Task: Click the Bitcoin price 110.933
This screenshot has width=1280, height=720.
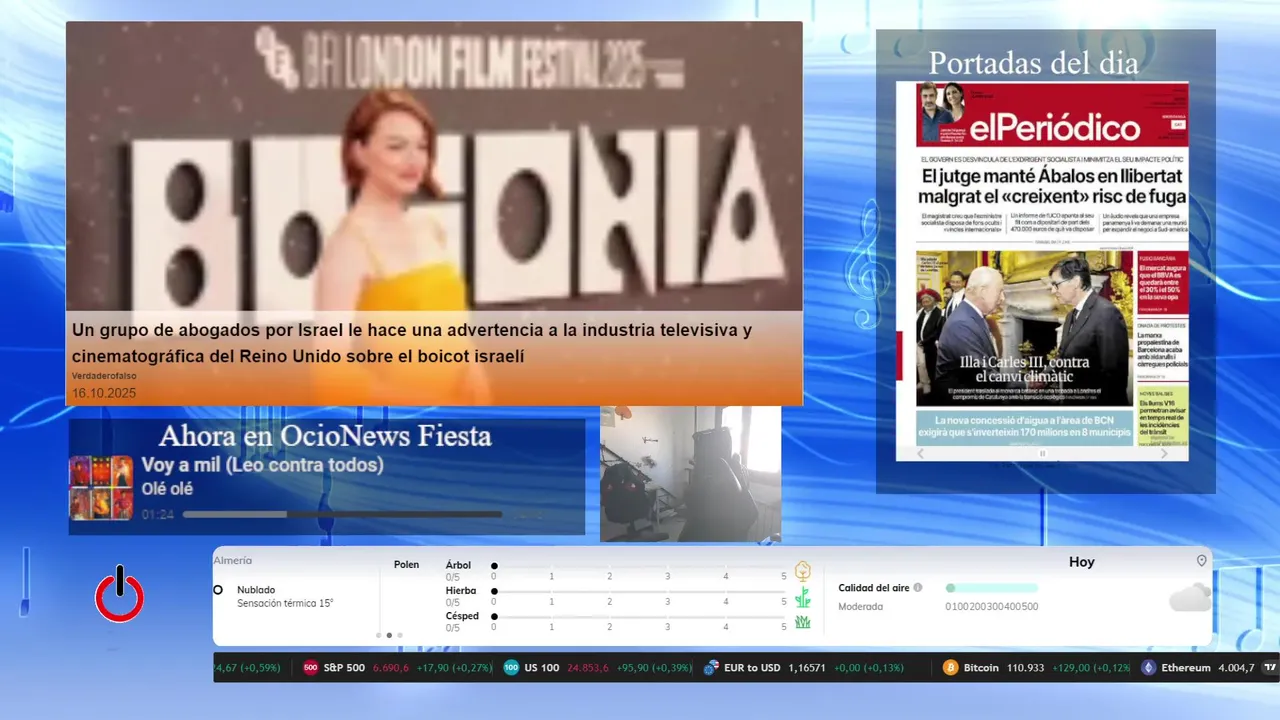Action: [1026, 667]
